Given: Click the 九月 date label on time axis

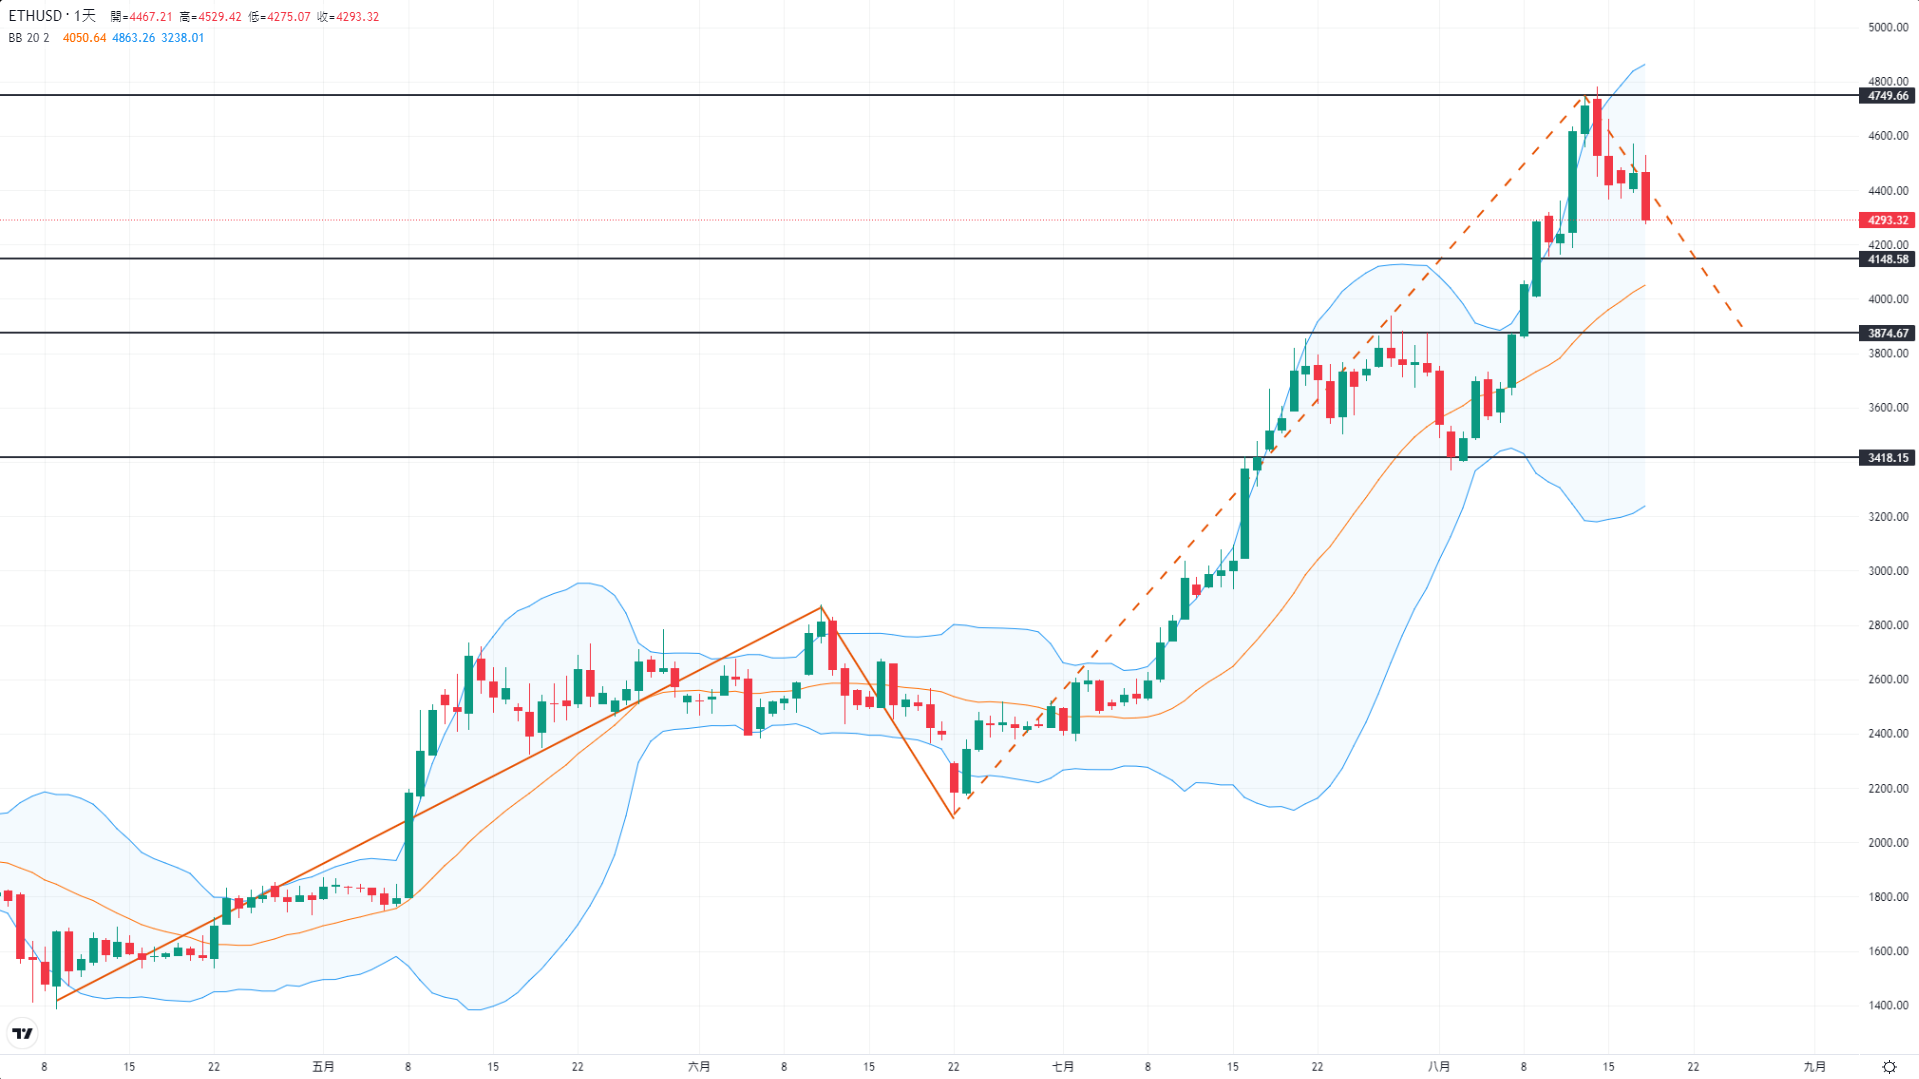Looking at the screenshot, I should click(x=1814, y=1067).
